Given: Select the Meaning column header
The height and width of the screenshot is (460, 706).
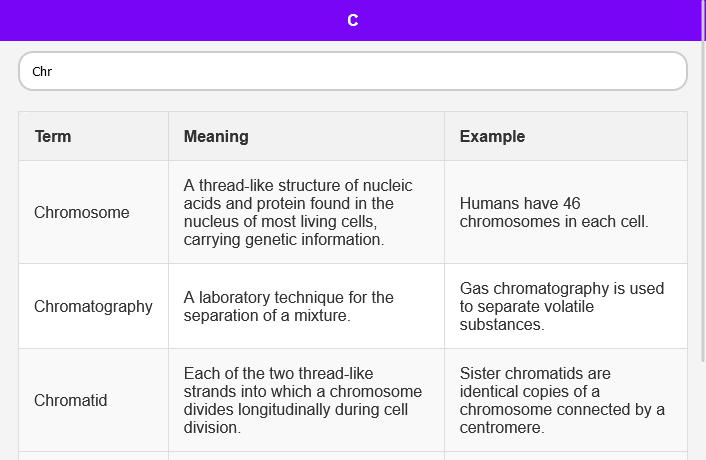Looking at the screenshot, I should click(216, 136).
